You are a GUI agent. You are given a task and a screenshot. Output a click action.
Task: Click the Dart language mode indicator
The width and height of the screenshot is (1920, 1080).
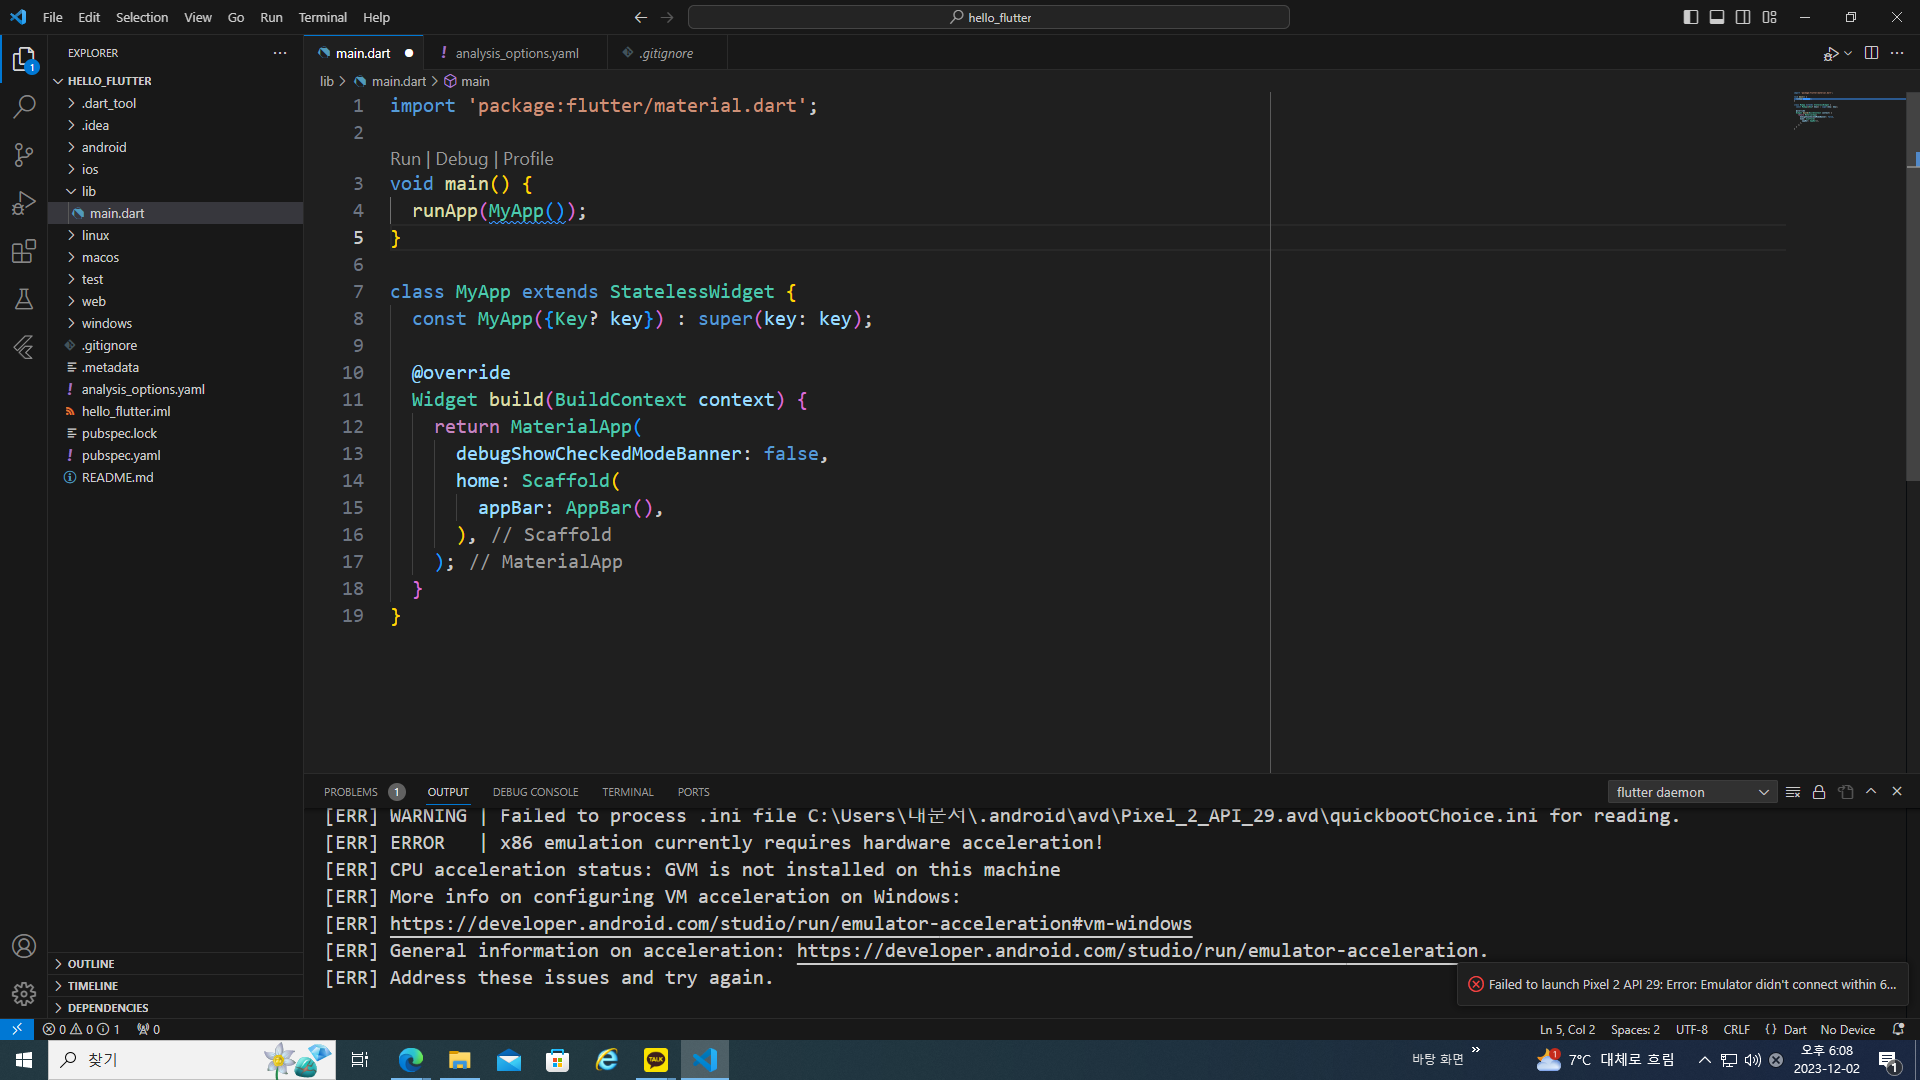(1795, 1029)
